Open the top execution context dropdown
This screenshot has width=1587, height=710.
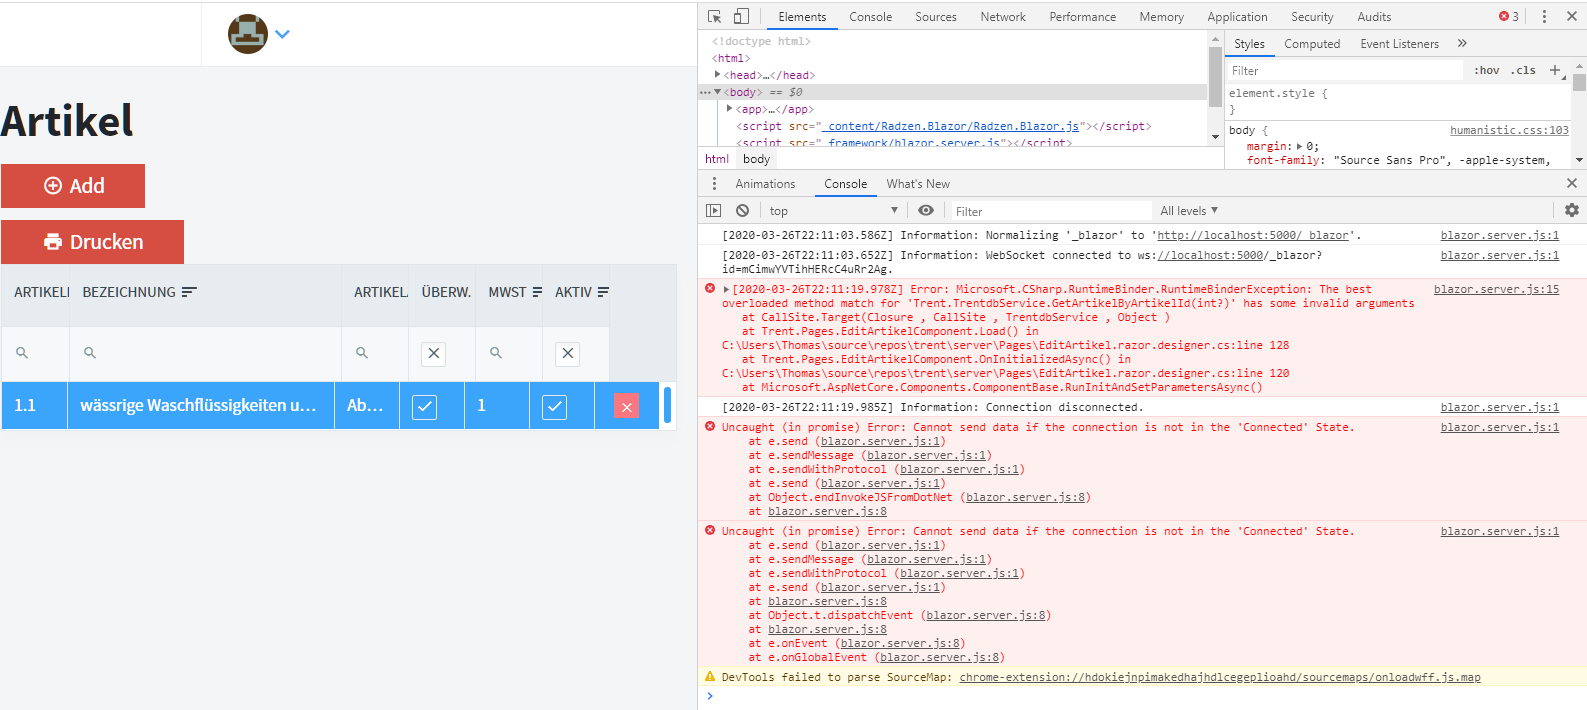coord(834,211)
